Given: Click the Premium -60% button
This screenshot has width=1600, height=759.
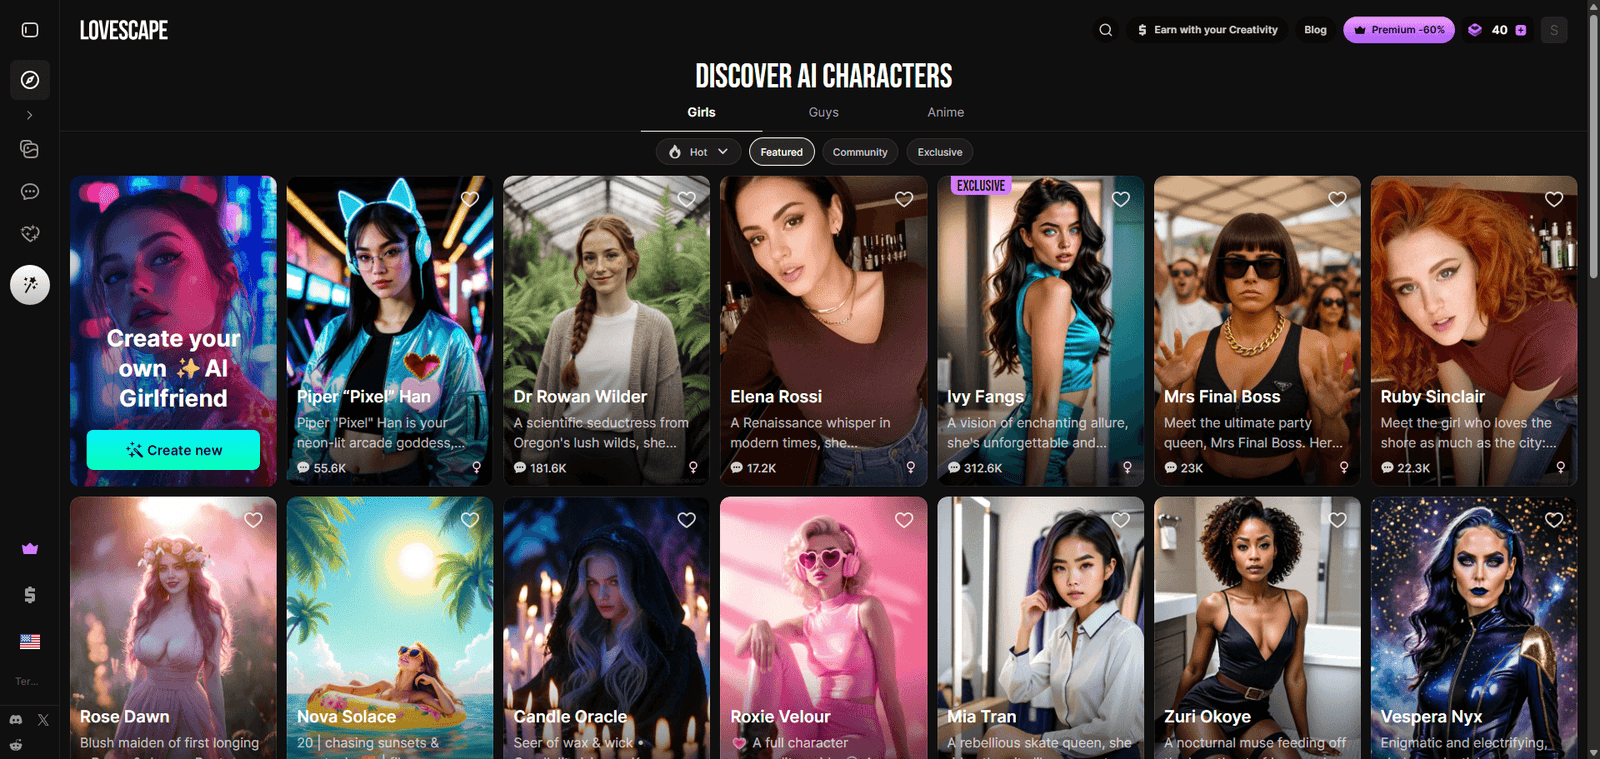Looking at the screenshot, I should point(1399,30).
